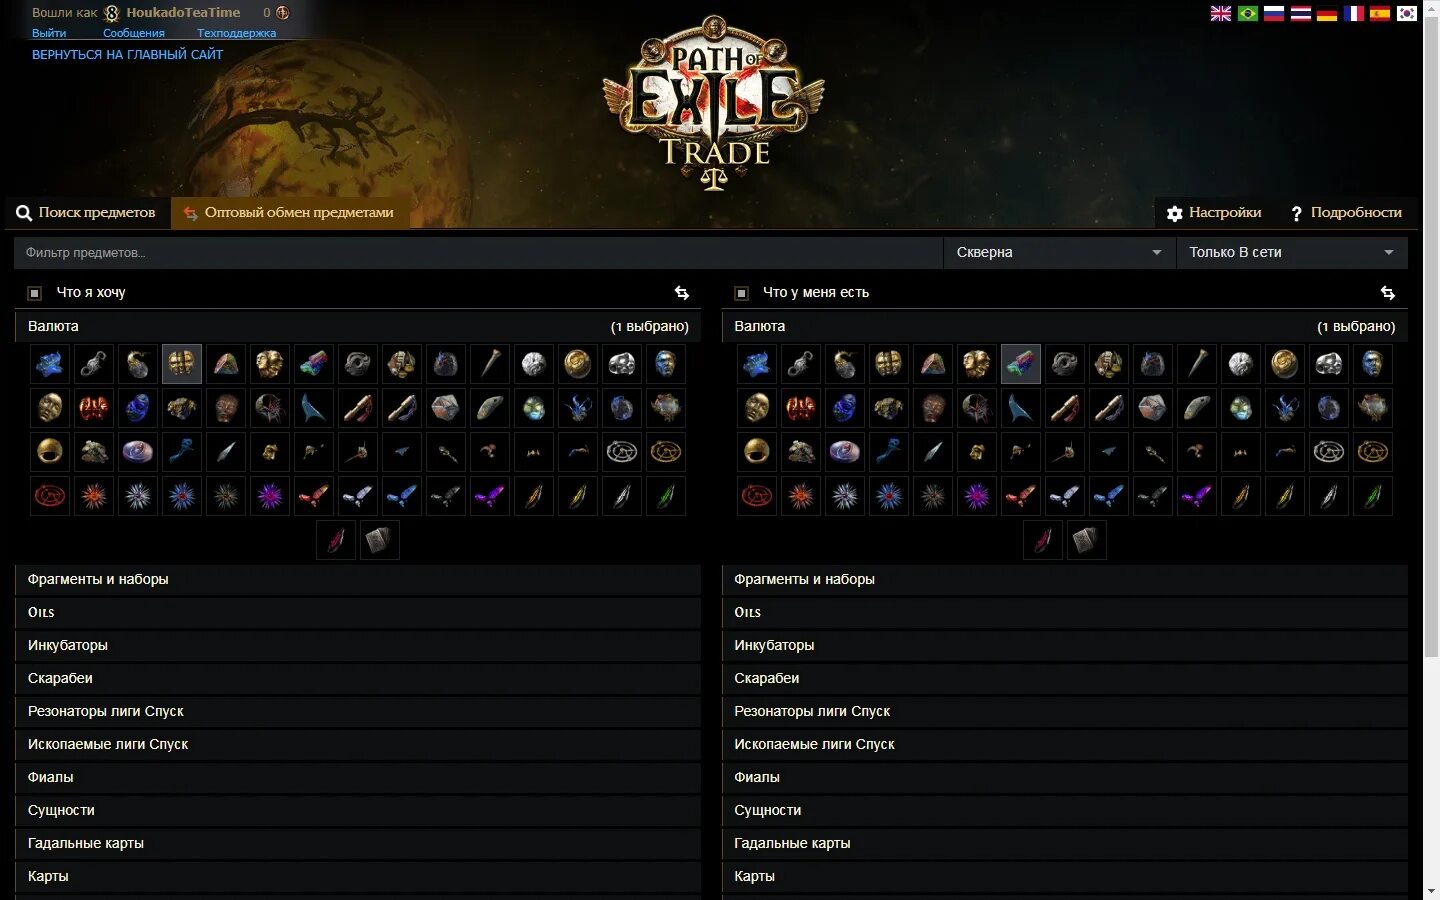Pick Orb of Fusing under Что я хочу
Screen dimensions: 1440x900
(x=94, y=364)
